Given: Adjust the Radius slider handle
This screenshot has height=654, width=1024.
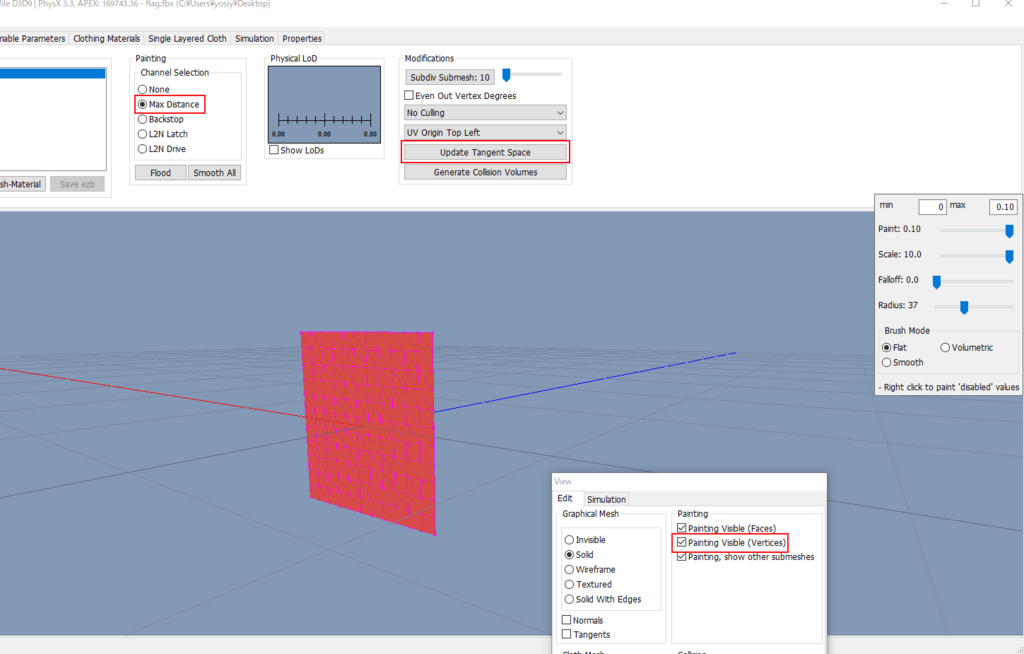Looking at the screenshot, I should 964,307.
